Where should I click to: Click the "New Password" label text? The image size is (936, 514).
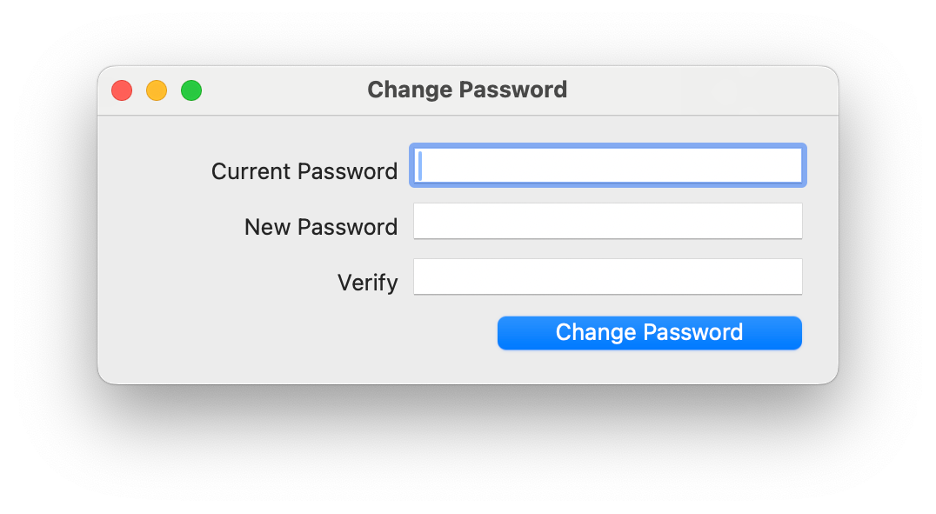(x=320, y=228)
